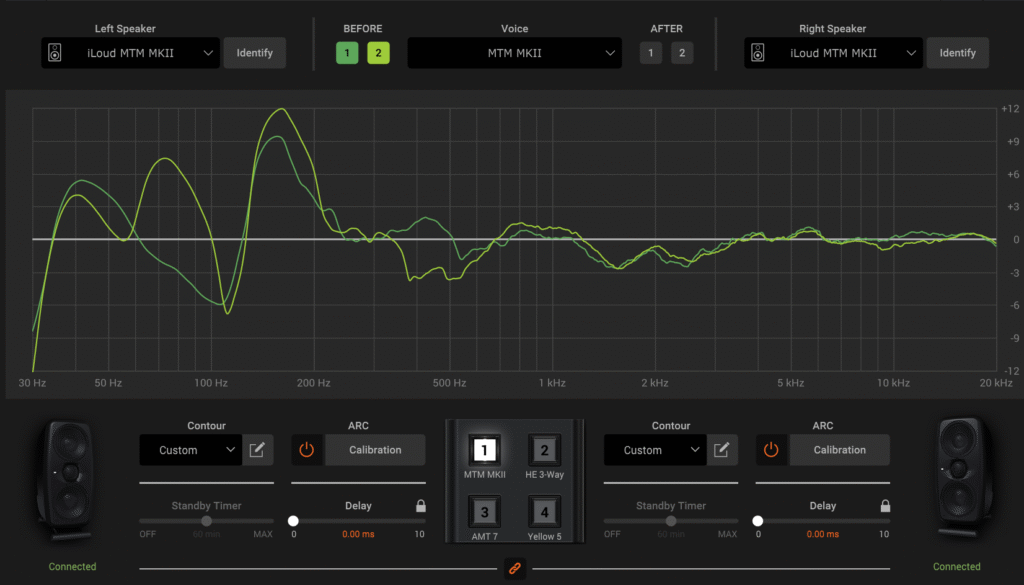The width and height of the screenshot is (1024, 585).
Task: Click the left iLoud speaker image
Action: tap(68, 481)
